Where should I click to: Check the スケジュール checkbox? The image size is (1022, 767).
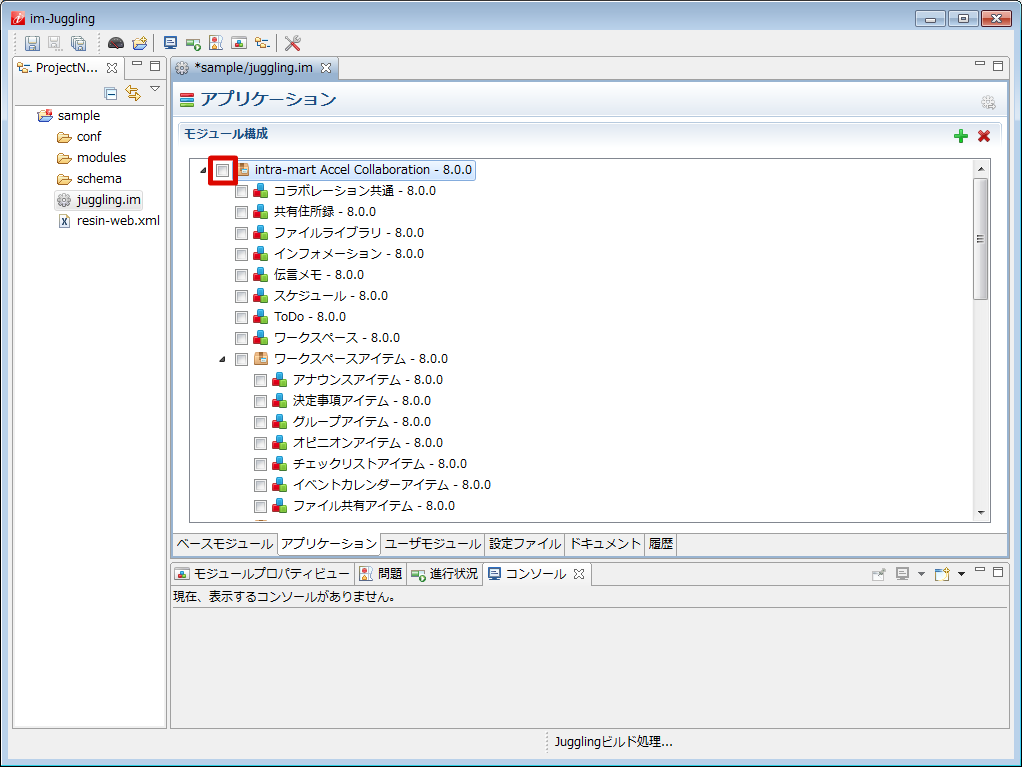(241, 297)
